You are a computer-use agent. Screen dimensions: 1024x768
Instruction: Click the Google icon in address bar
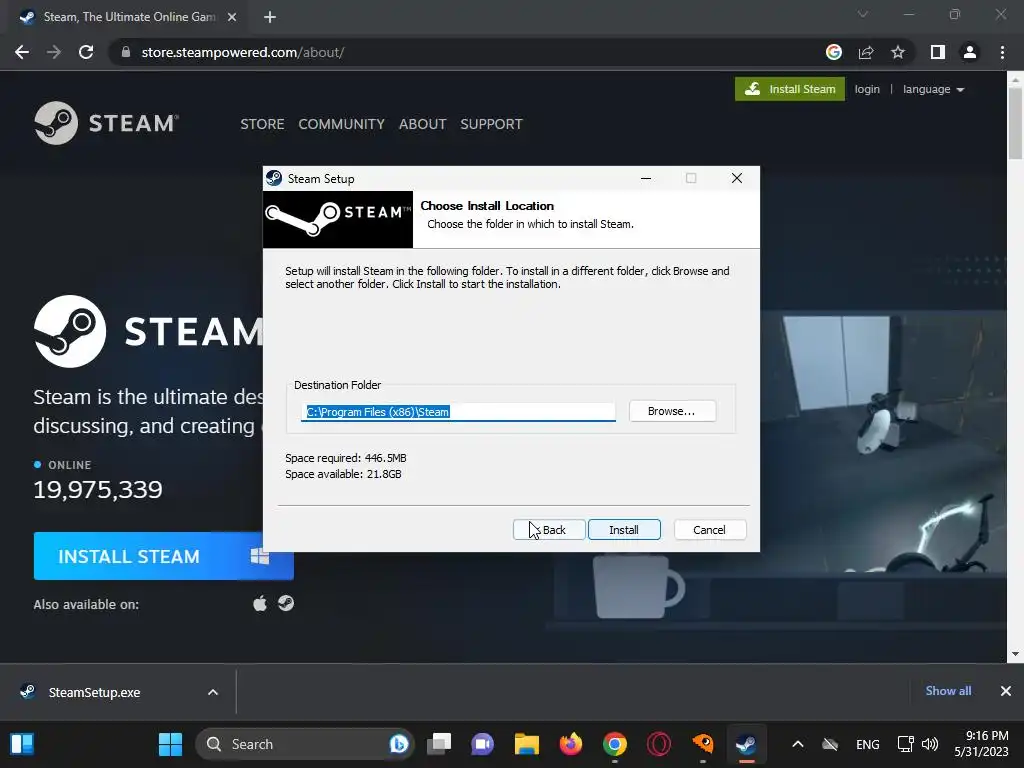click(833, 52)
